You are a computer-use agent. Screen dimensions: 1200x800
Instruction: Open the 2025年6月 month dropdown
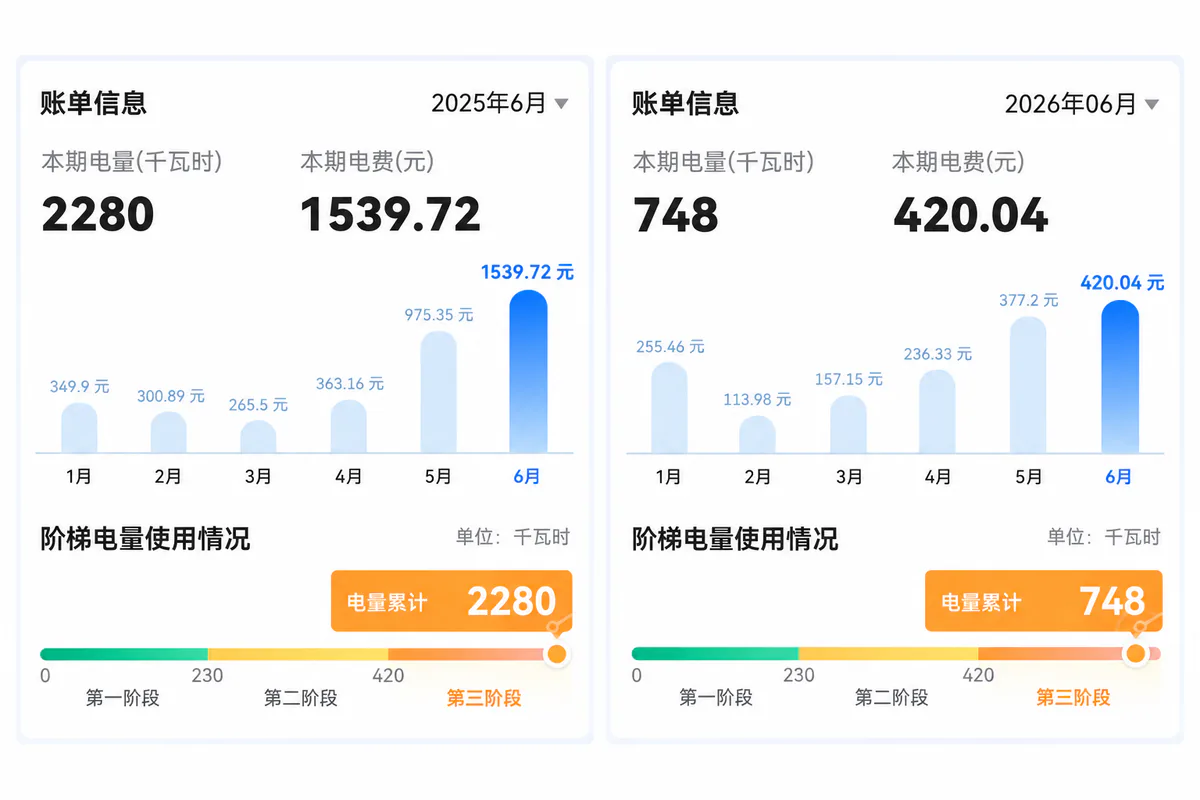(x=499, y=103)
